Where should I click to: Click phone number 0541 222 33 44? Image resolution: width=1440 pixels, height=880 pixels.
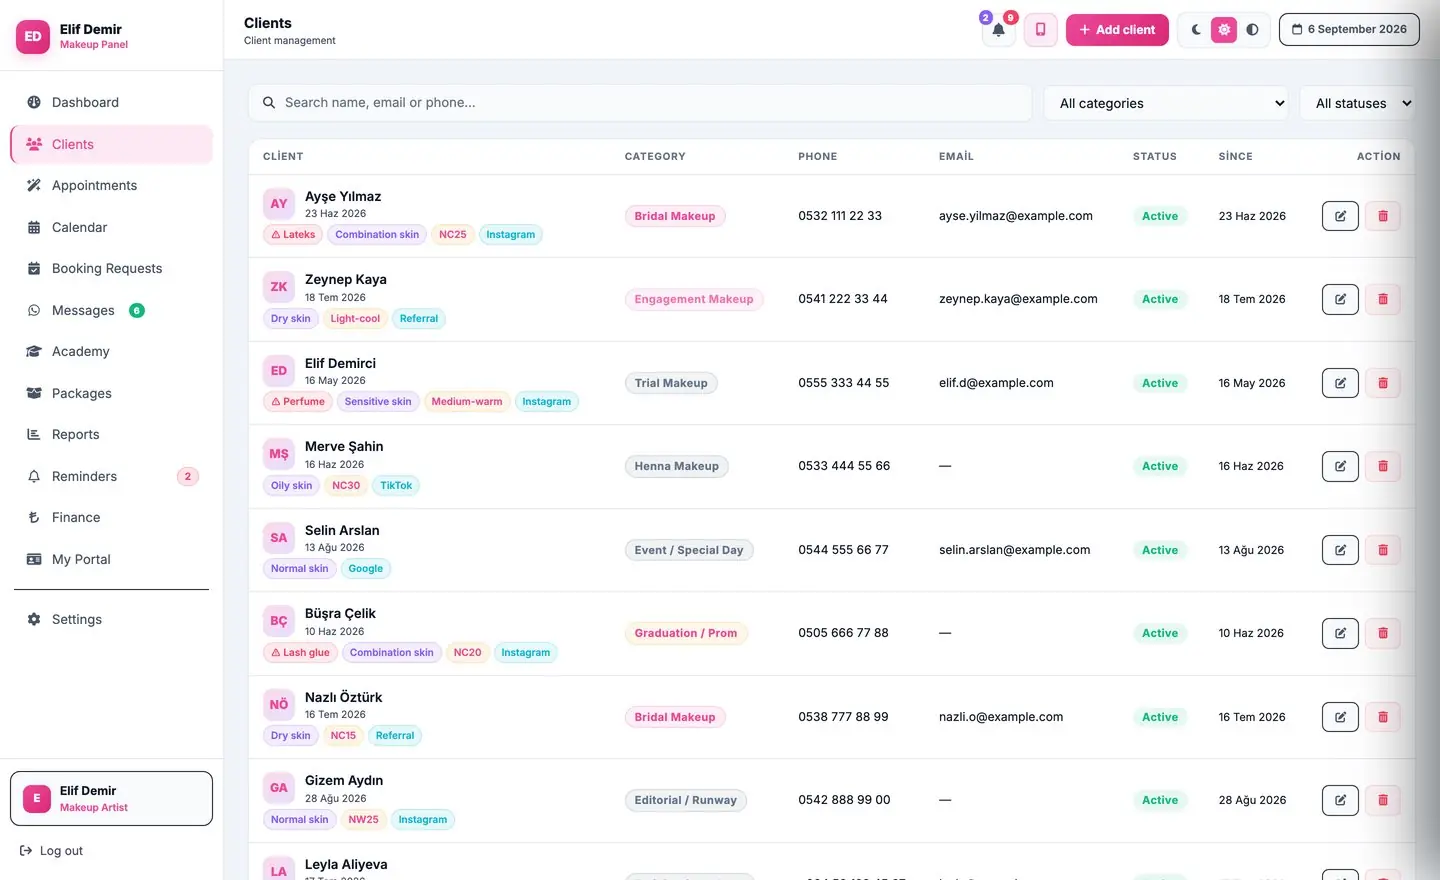[x=843, y=299]
